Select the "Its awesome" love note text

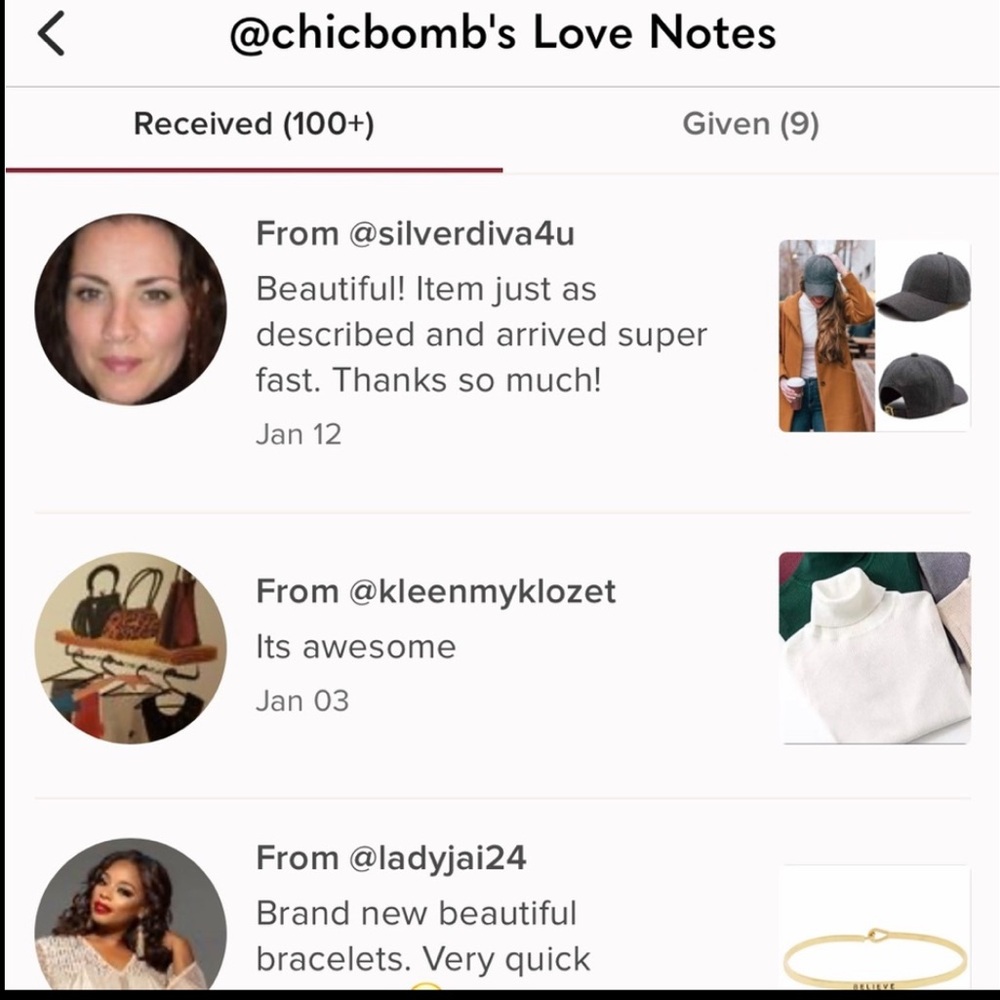pos(356,647)
